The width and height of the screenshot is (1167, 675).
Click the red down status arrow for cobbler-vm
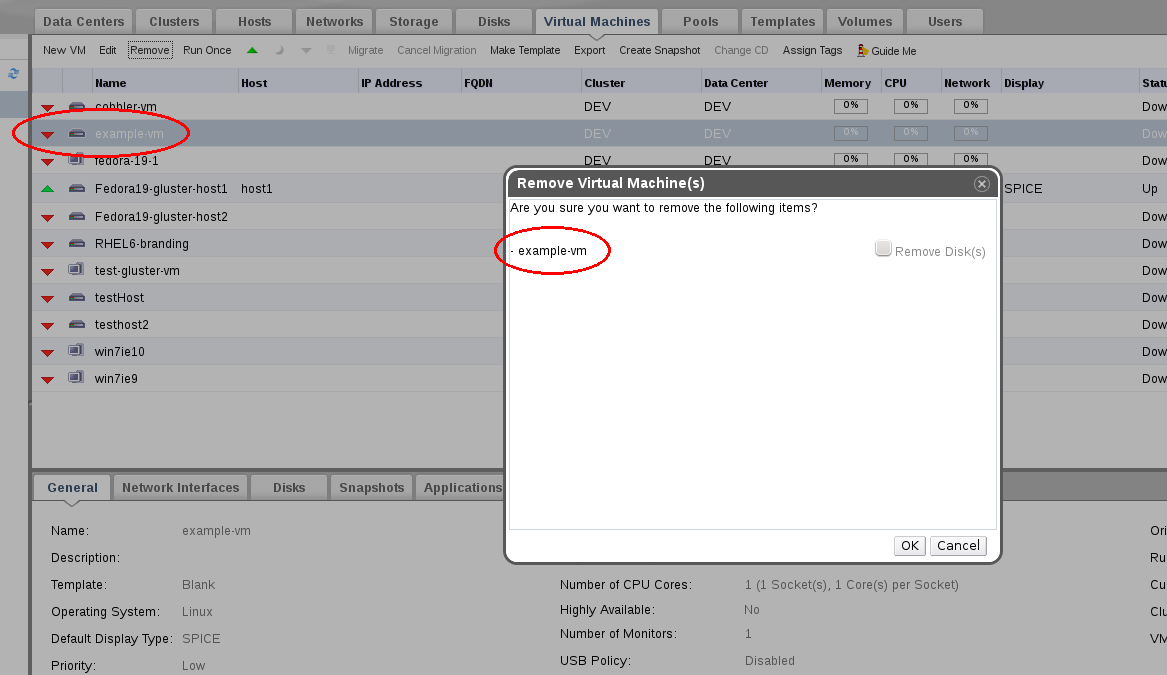tap(47, 107)
